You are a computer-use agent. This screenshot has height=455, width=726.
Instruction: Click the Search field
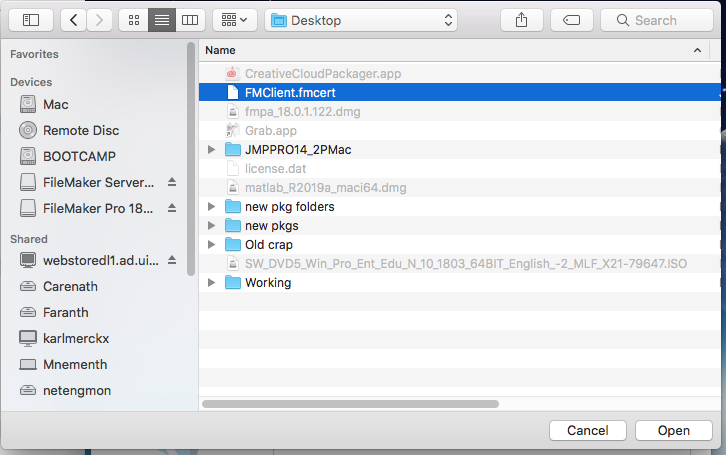pos(657,20)
